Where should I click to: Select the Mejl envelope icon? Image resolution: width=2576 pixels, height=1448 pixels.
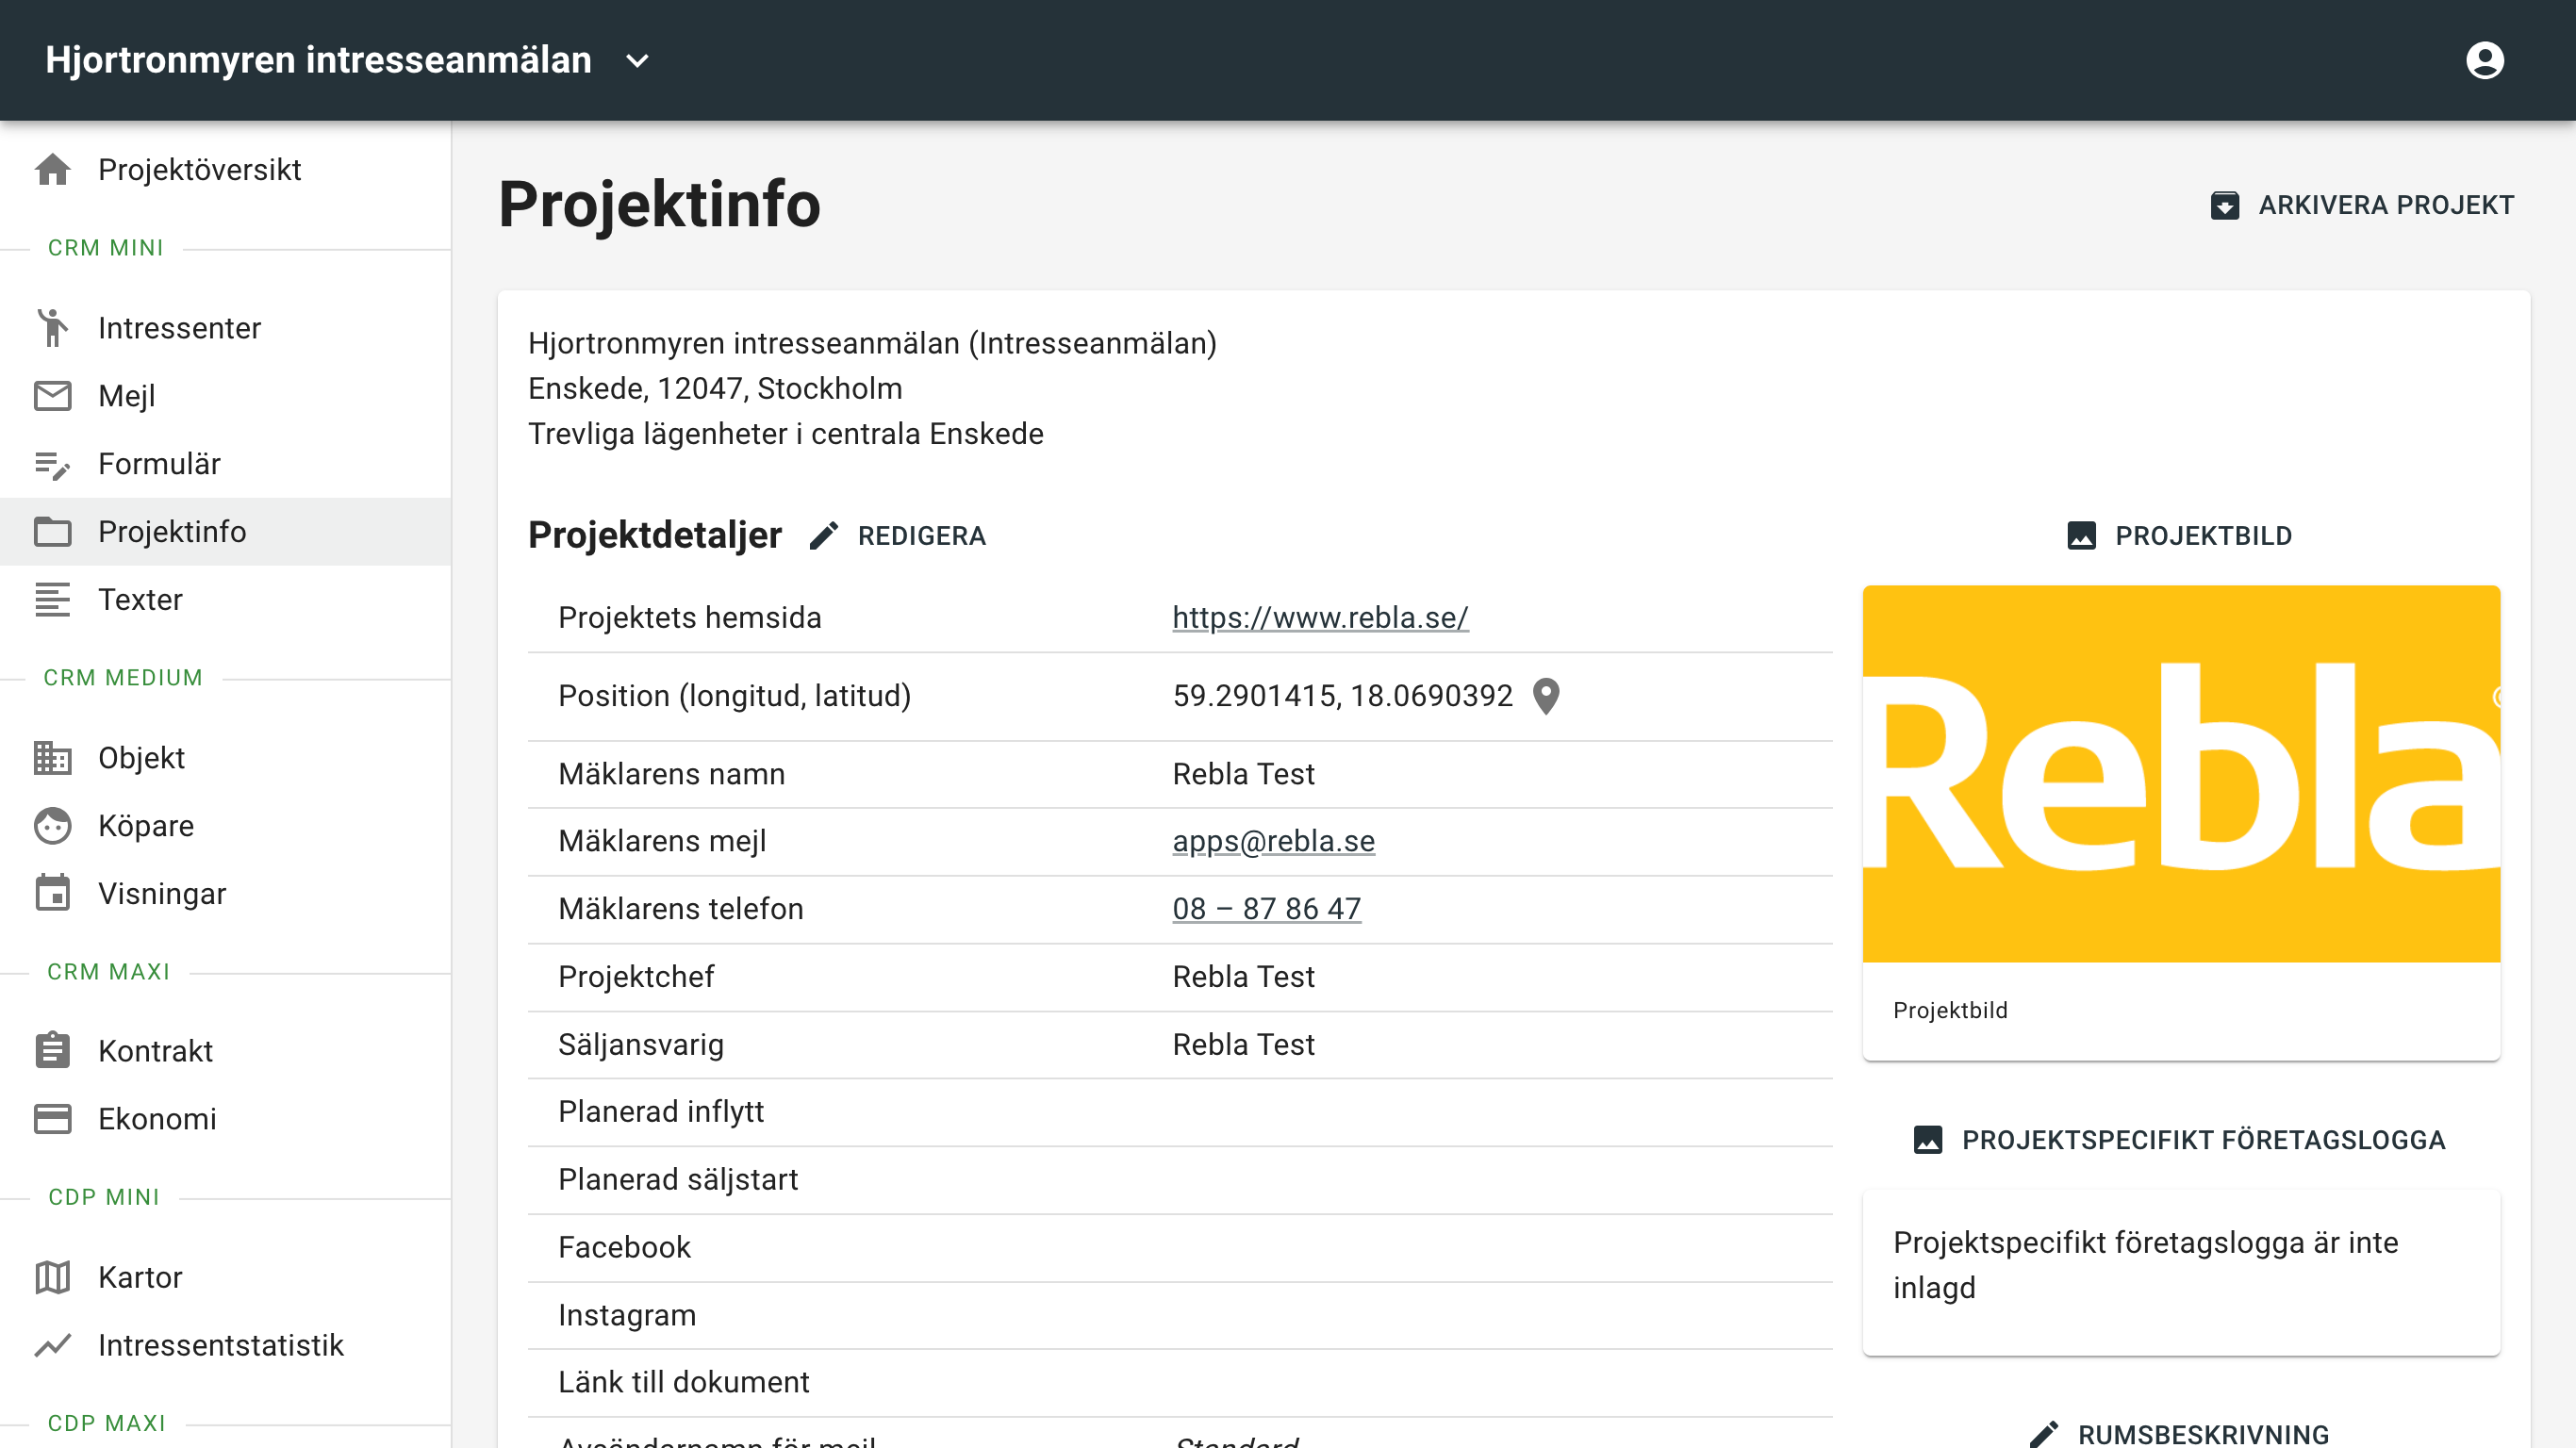(53, 396)
